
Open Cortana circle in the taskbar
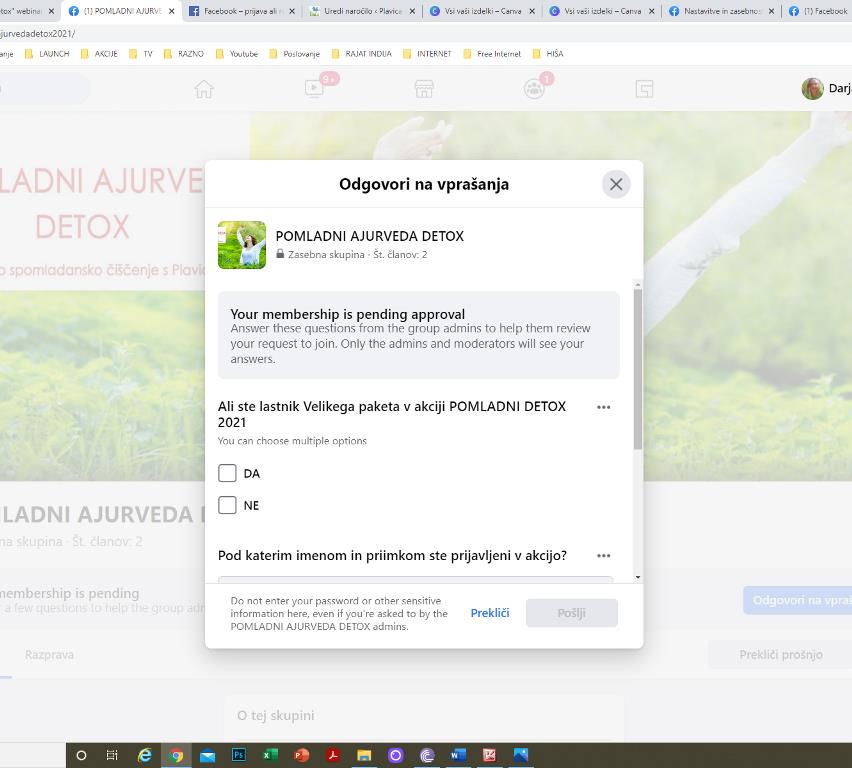tap(82, 755)
